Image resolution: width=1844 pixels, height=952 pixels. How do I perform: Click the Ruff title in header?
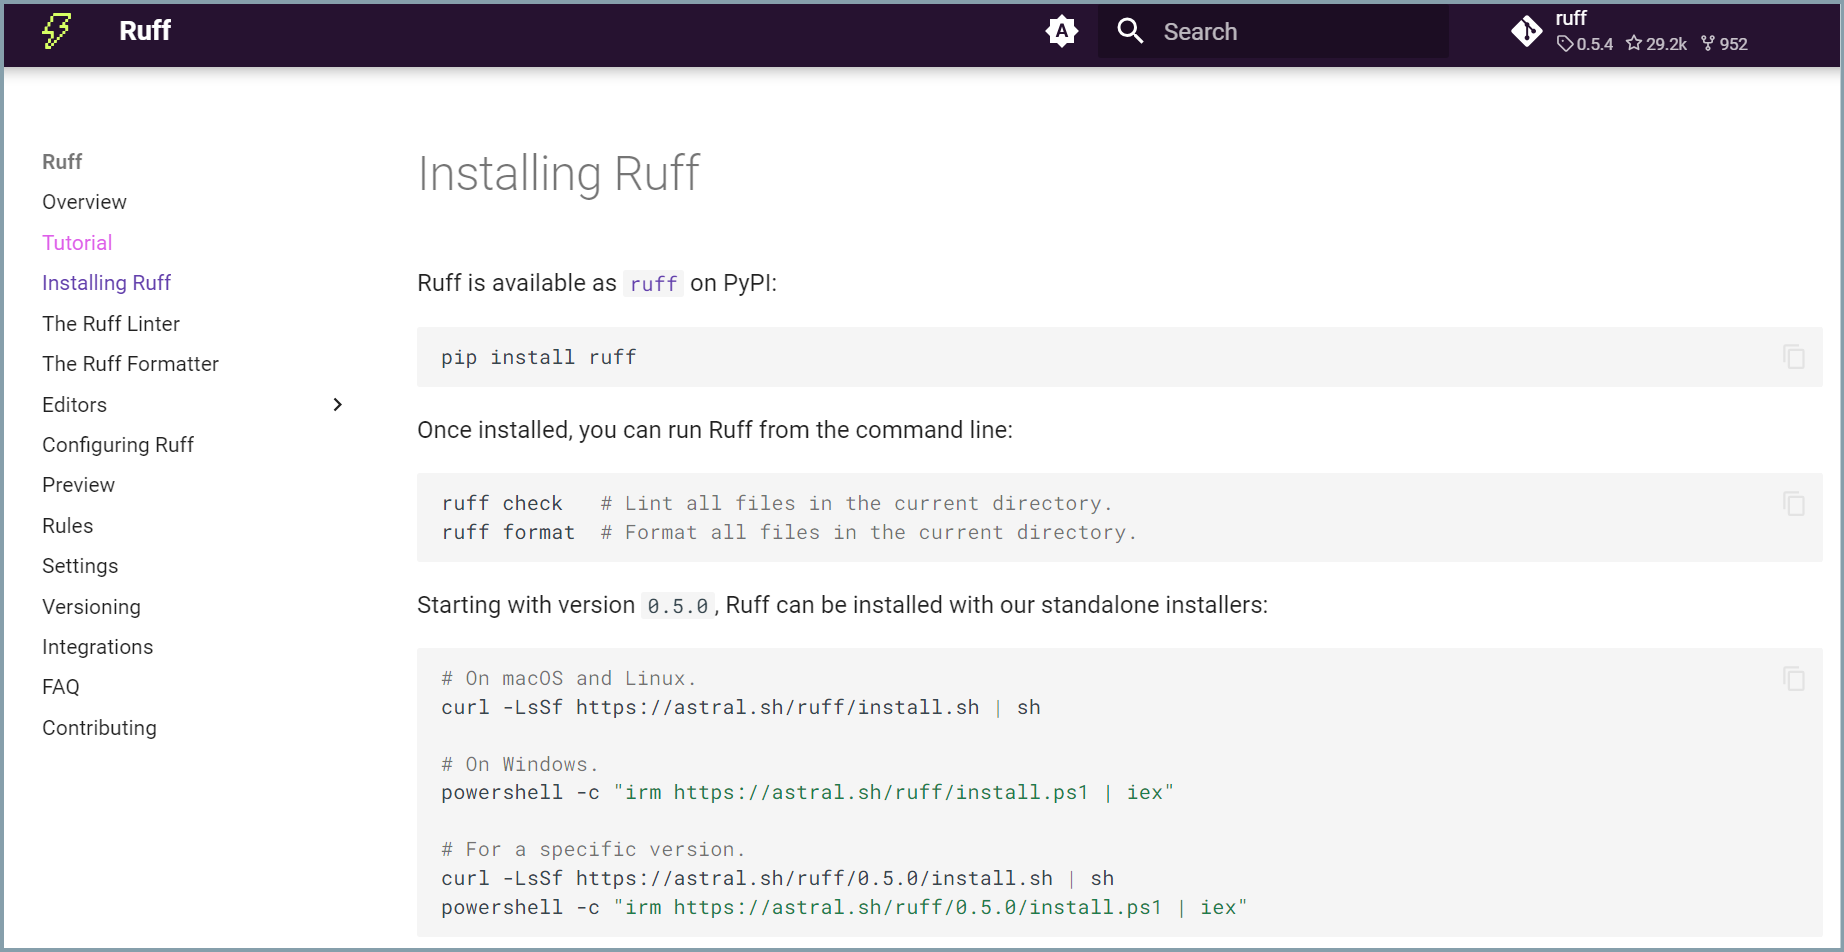click(x=145, y=31)
